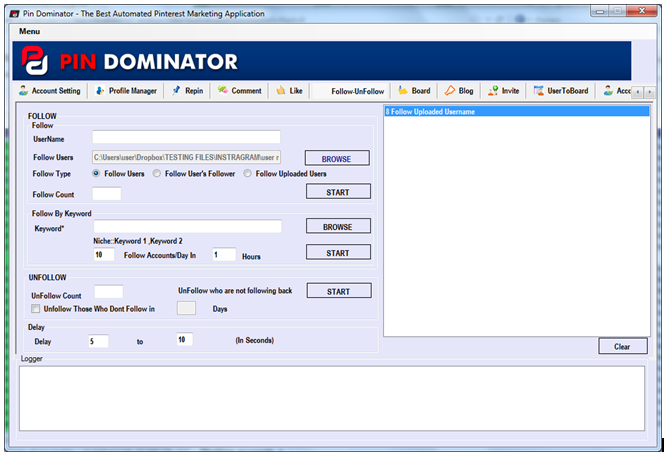This screenshot has height=456, width=665.
Task: Switch to the Follow-UnFollow tab
Action: (352, 91)
